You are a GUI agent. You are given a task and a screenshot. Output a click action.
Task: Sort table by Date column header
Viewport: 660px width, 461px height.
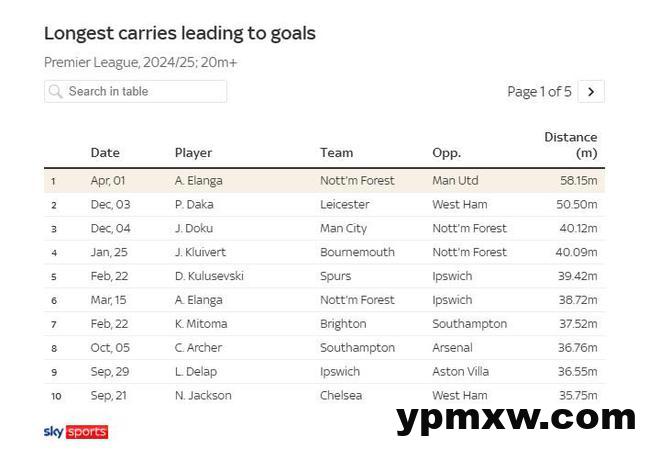point(105,152)
